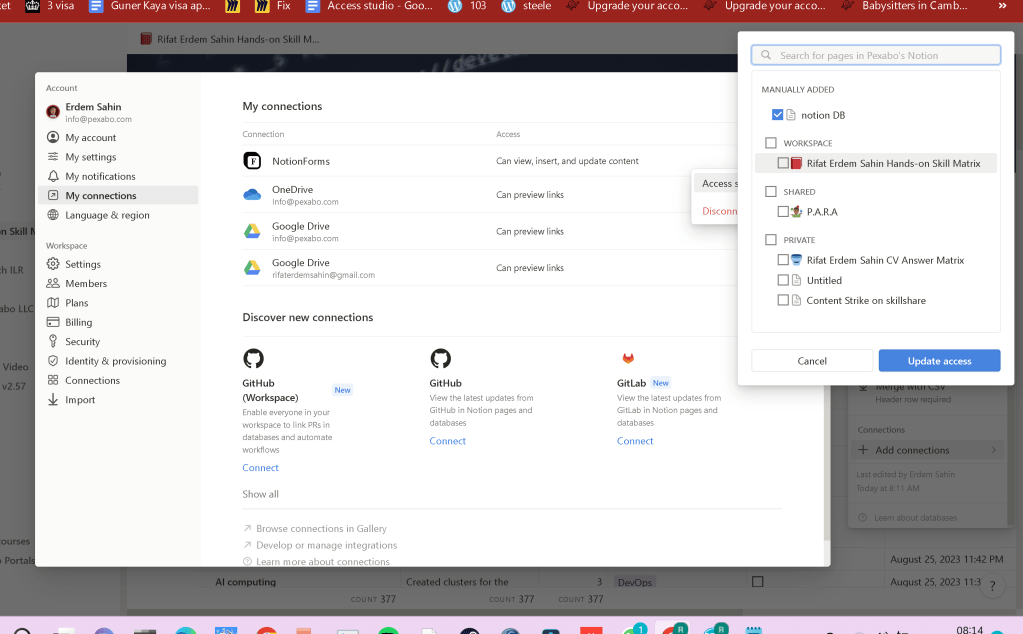Image resolution: width=1023 pixels, height=634 pixels.
Task: Click the Plans map icon
Action: 53,303
